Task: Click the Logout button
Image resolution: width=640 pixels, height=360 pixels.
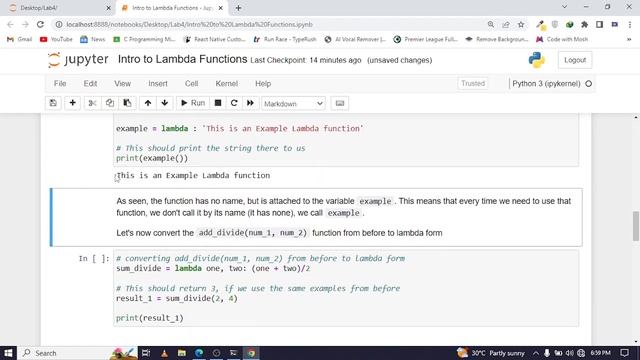Action: click(x=575, y=60)
